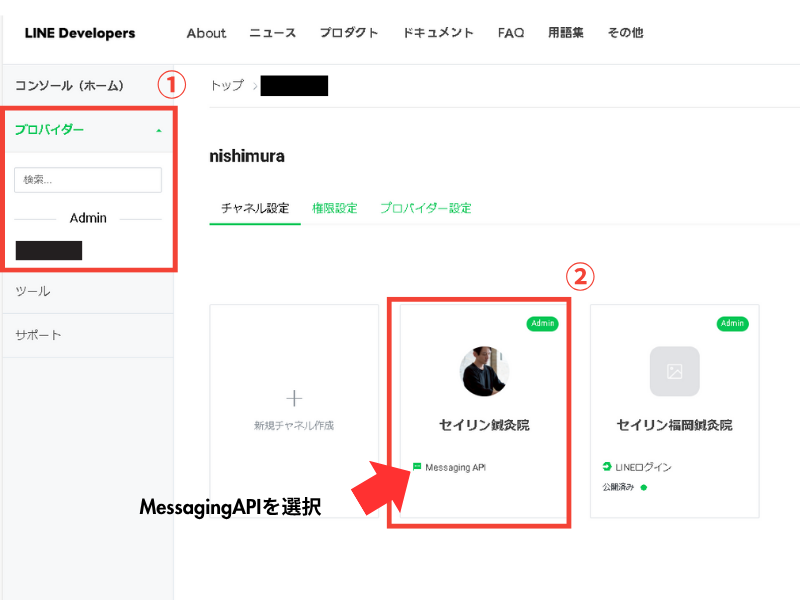The height and width of the screenshot is (600, 800).
Task: Click the セイリン鍼灸院 profile avatar
Action: coord(485,371)
